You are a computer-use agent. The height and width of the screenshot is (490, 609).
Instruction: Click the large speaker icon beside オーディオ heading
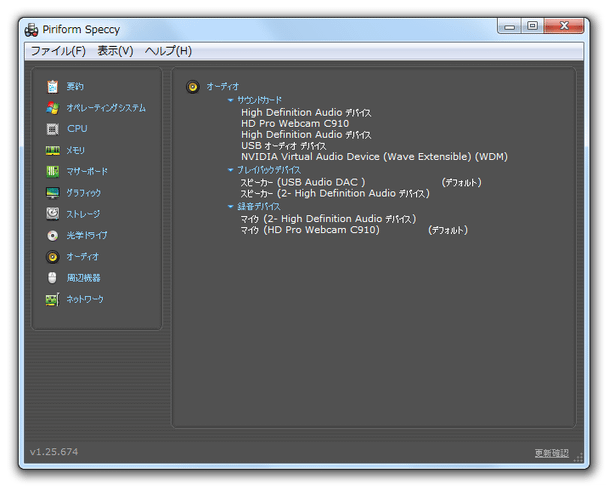point(193,87)
